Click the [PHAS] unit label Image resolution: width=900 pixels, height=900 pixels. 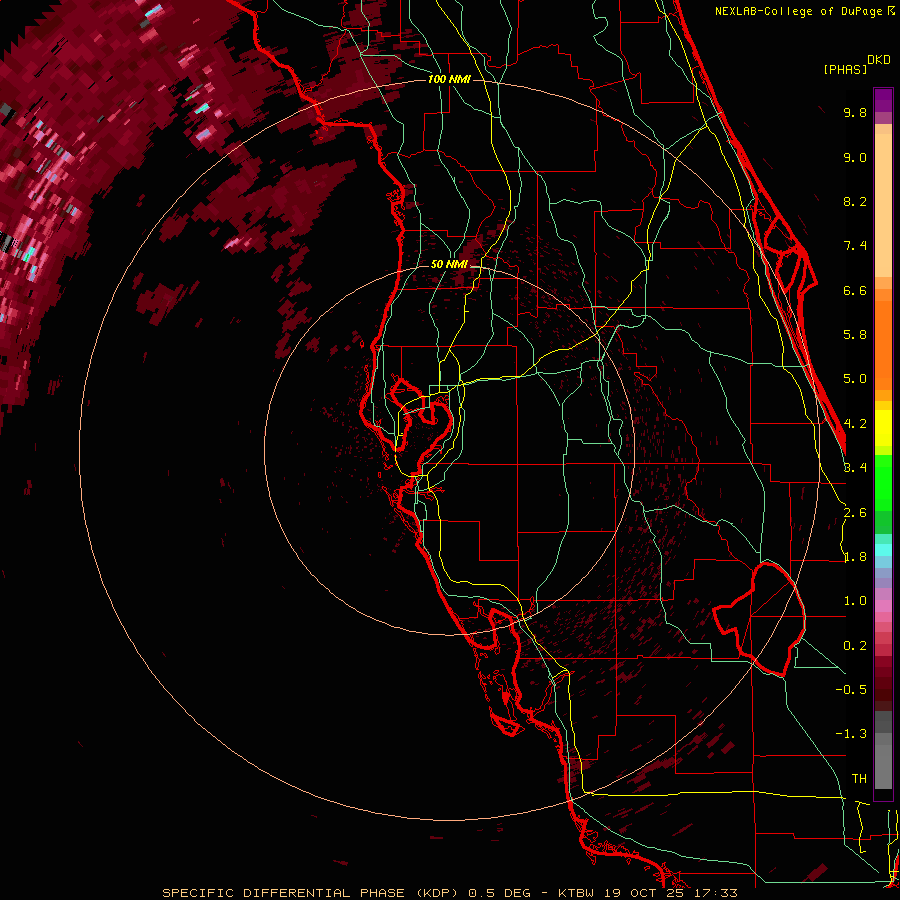[845, 69]
